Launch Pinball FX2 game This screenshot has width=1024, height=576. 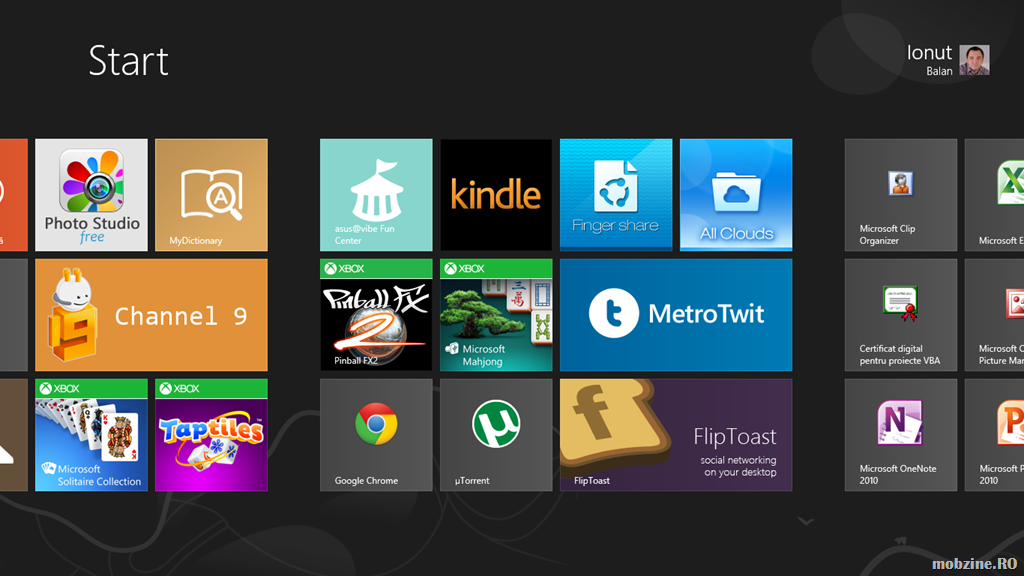[376, 315]
